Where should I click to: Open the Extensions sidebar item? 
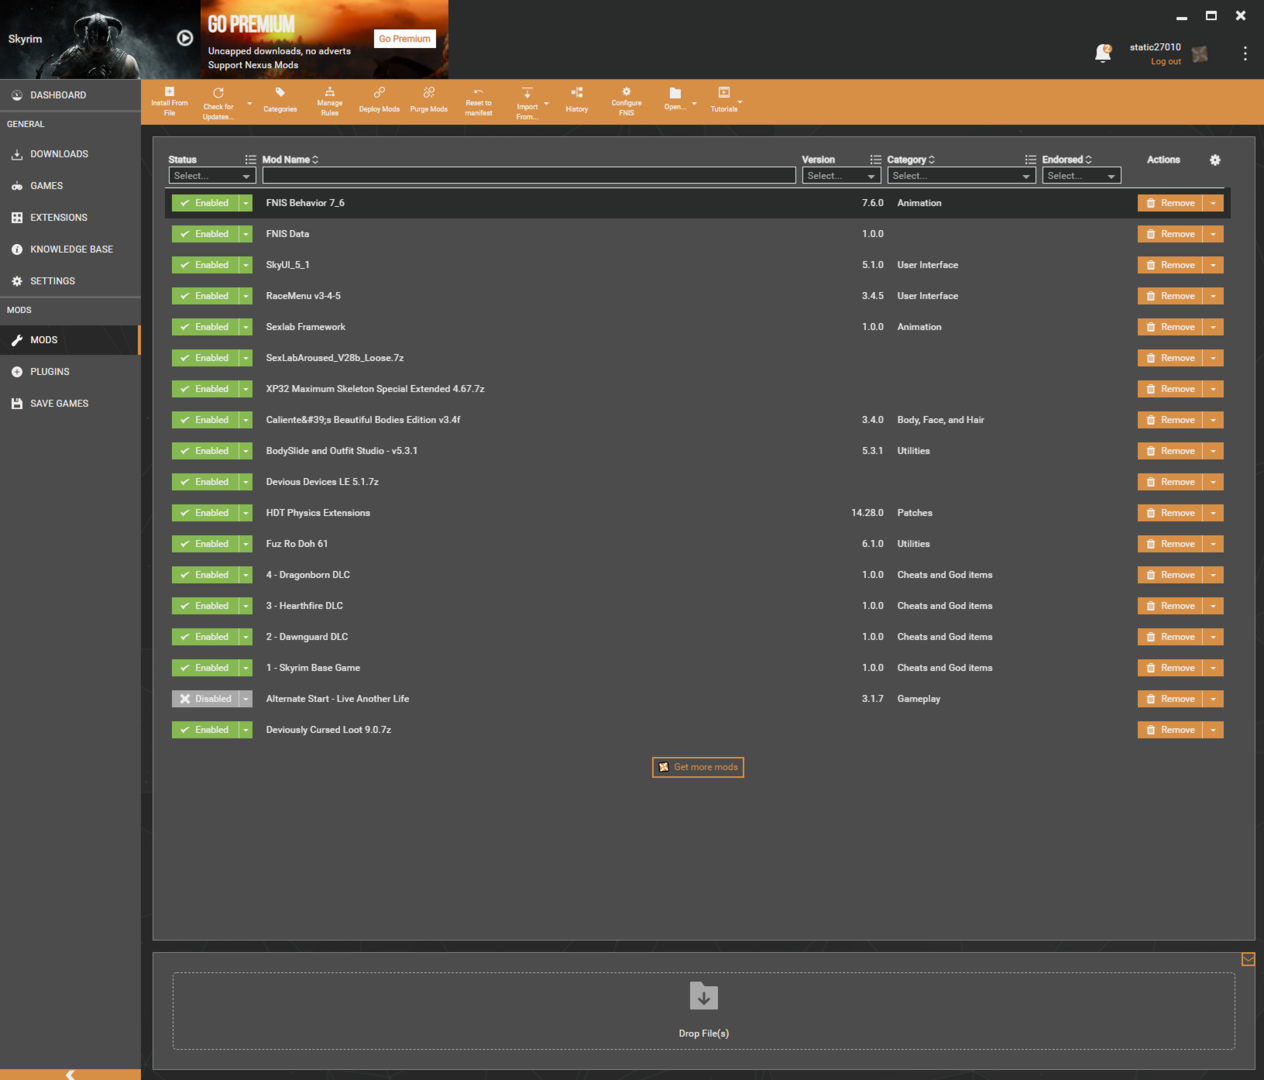[70, 217]
